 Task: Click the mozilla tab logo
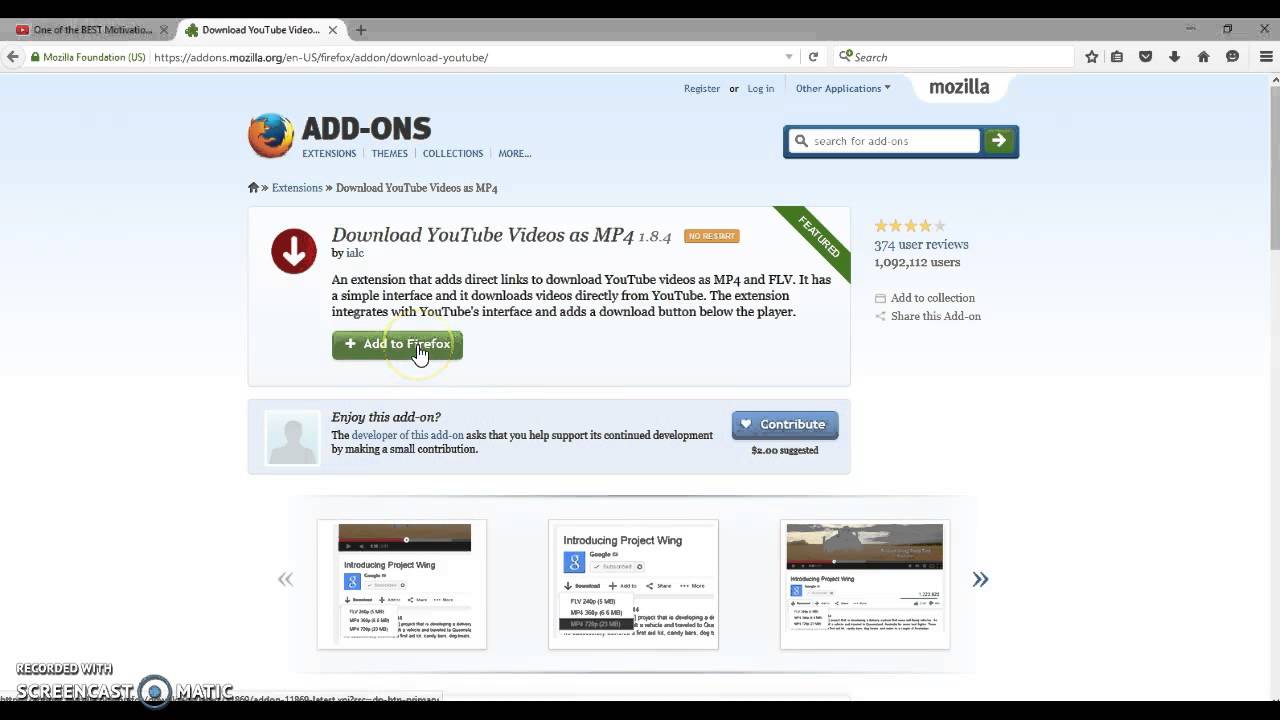coord(959,87)
